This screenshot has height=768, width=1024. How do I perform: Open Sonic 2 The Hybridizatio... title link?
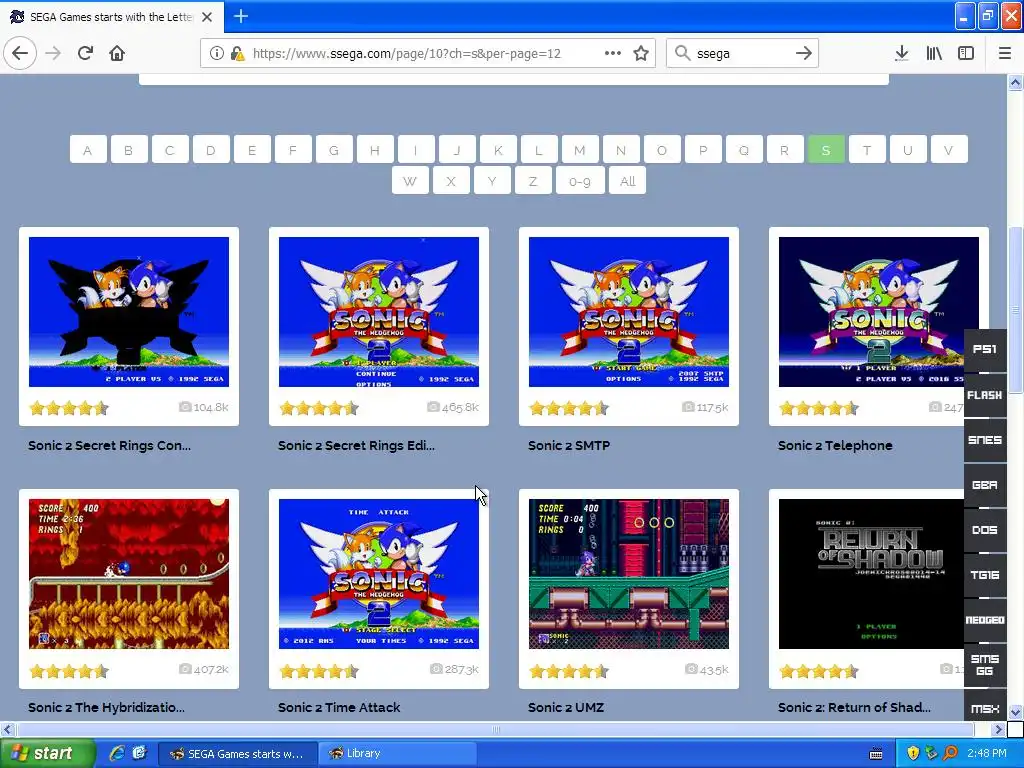pos(106,707)
